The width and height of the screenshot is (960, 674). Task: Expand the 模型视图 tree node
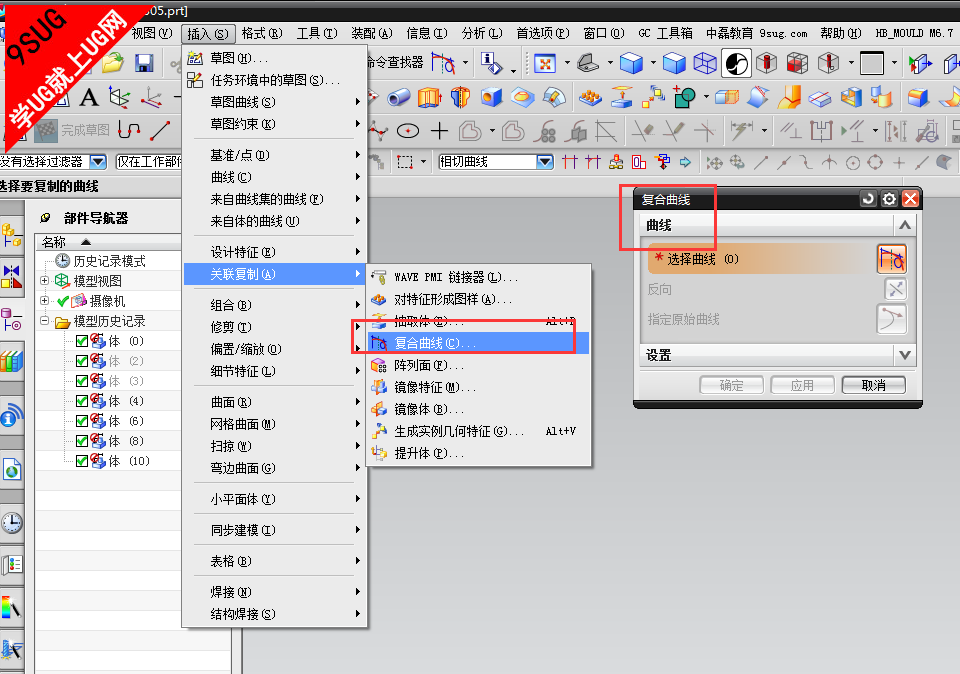click(x=44, y=280)
